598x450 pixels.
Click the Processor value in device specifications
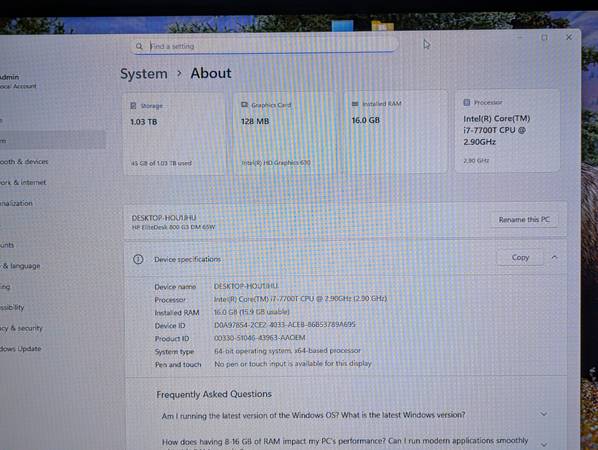pos(301,299)
